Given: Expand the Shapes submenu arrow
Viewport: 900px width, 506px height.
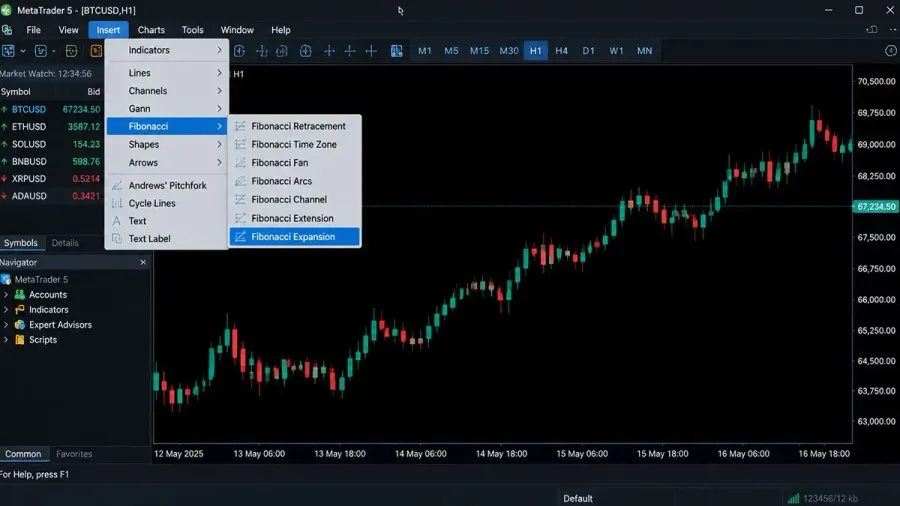Looking at the screenshot, I should (x=219, y=145).
